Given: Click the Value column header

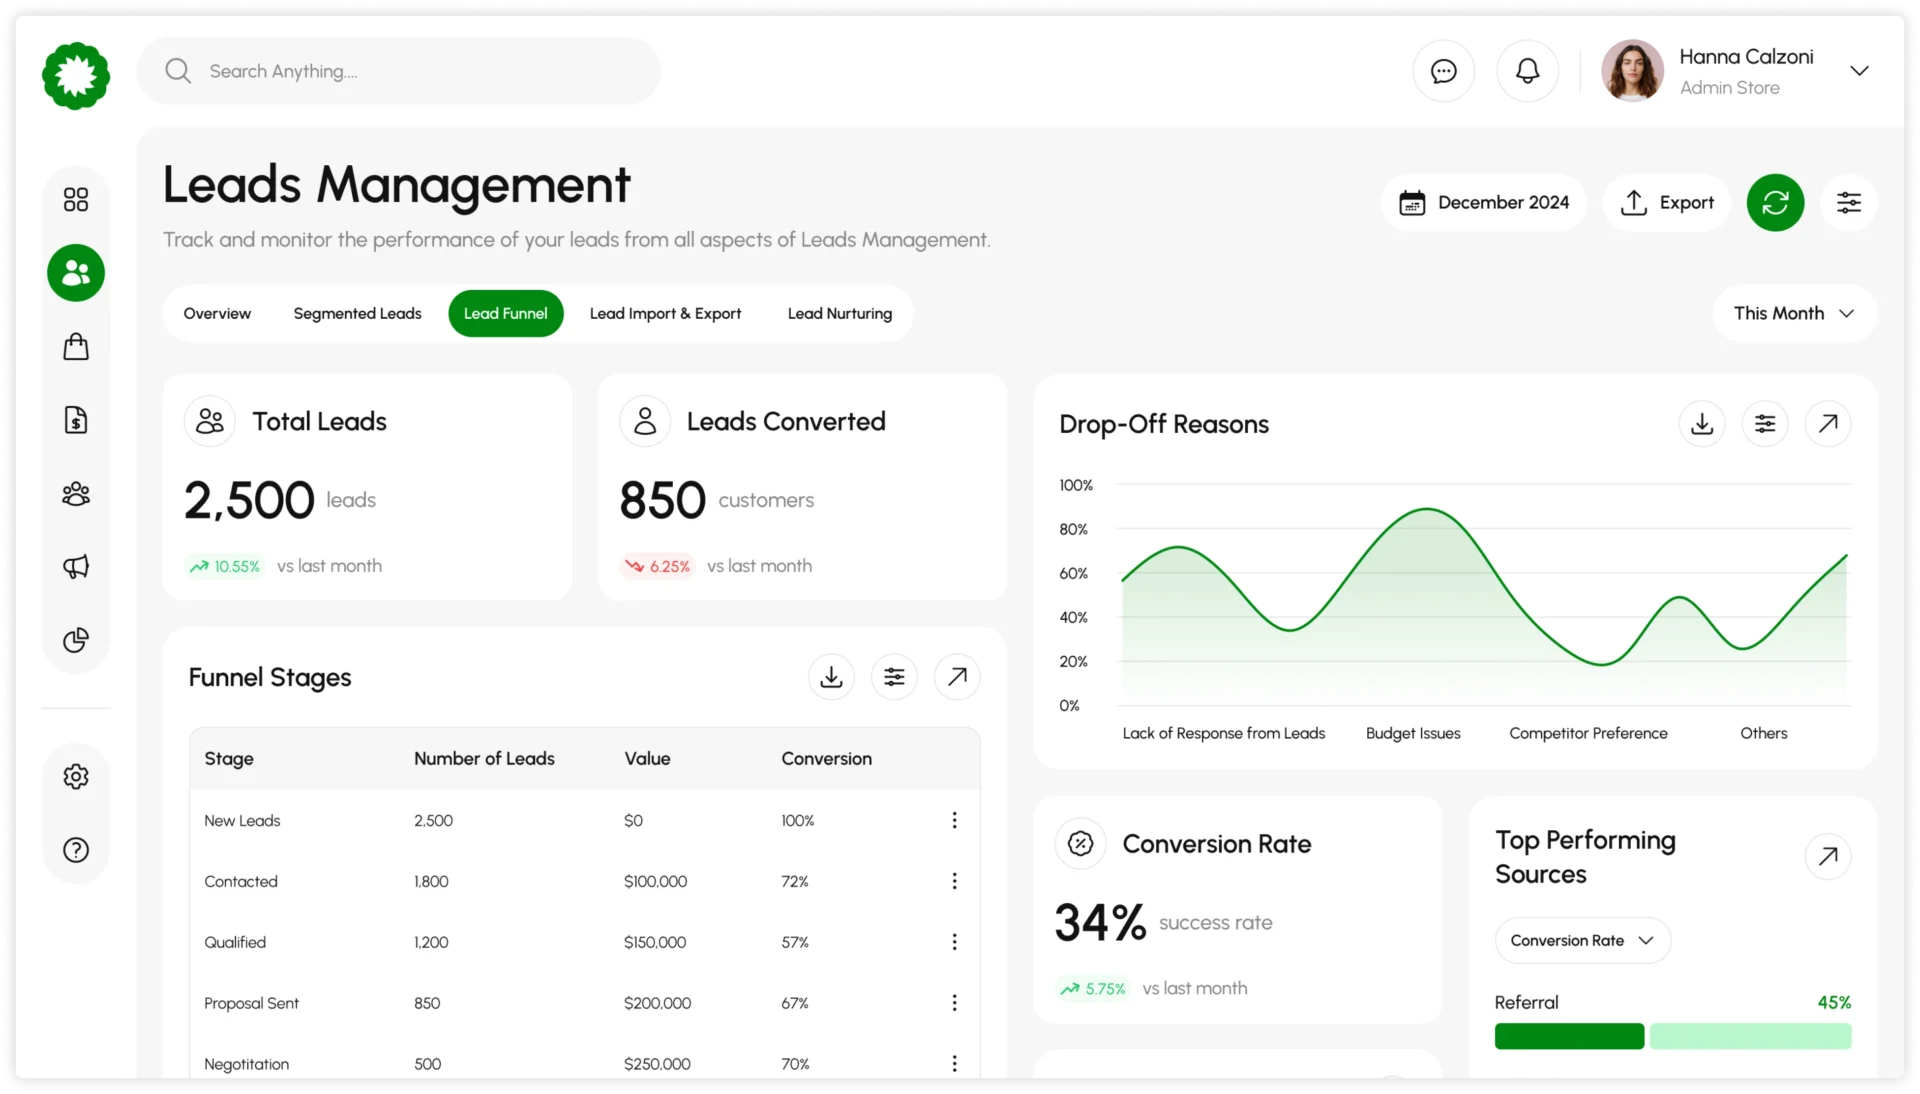Looking at the screenshot, I should click(647, 759).
